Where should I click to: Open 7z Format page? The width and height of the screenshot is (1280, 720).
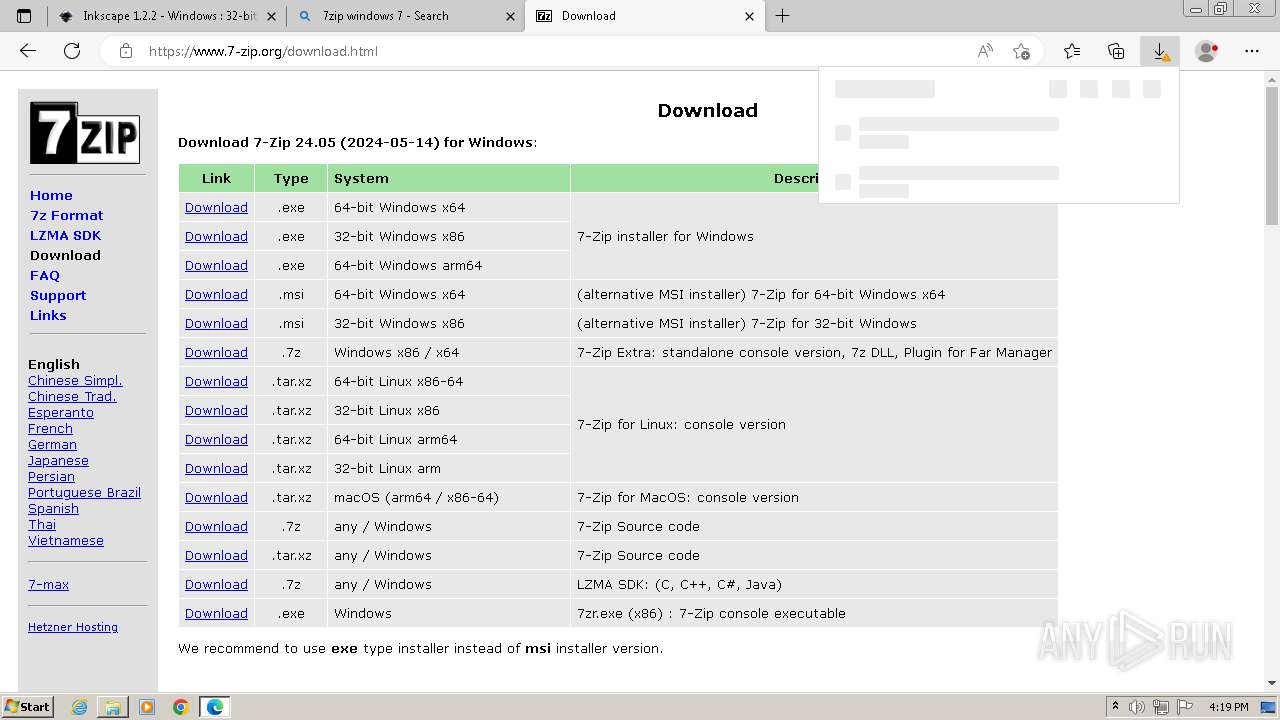tap(67, 215)
